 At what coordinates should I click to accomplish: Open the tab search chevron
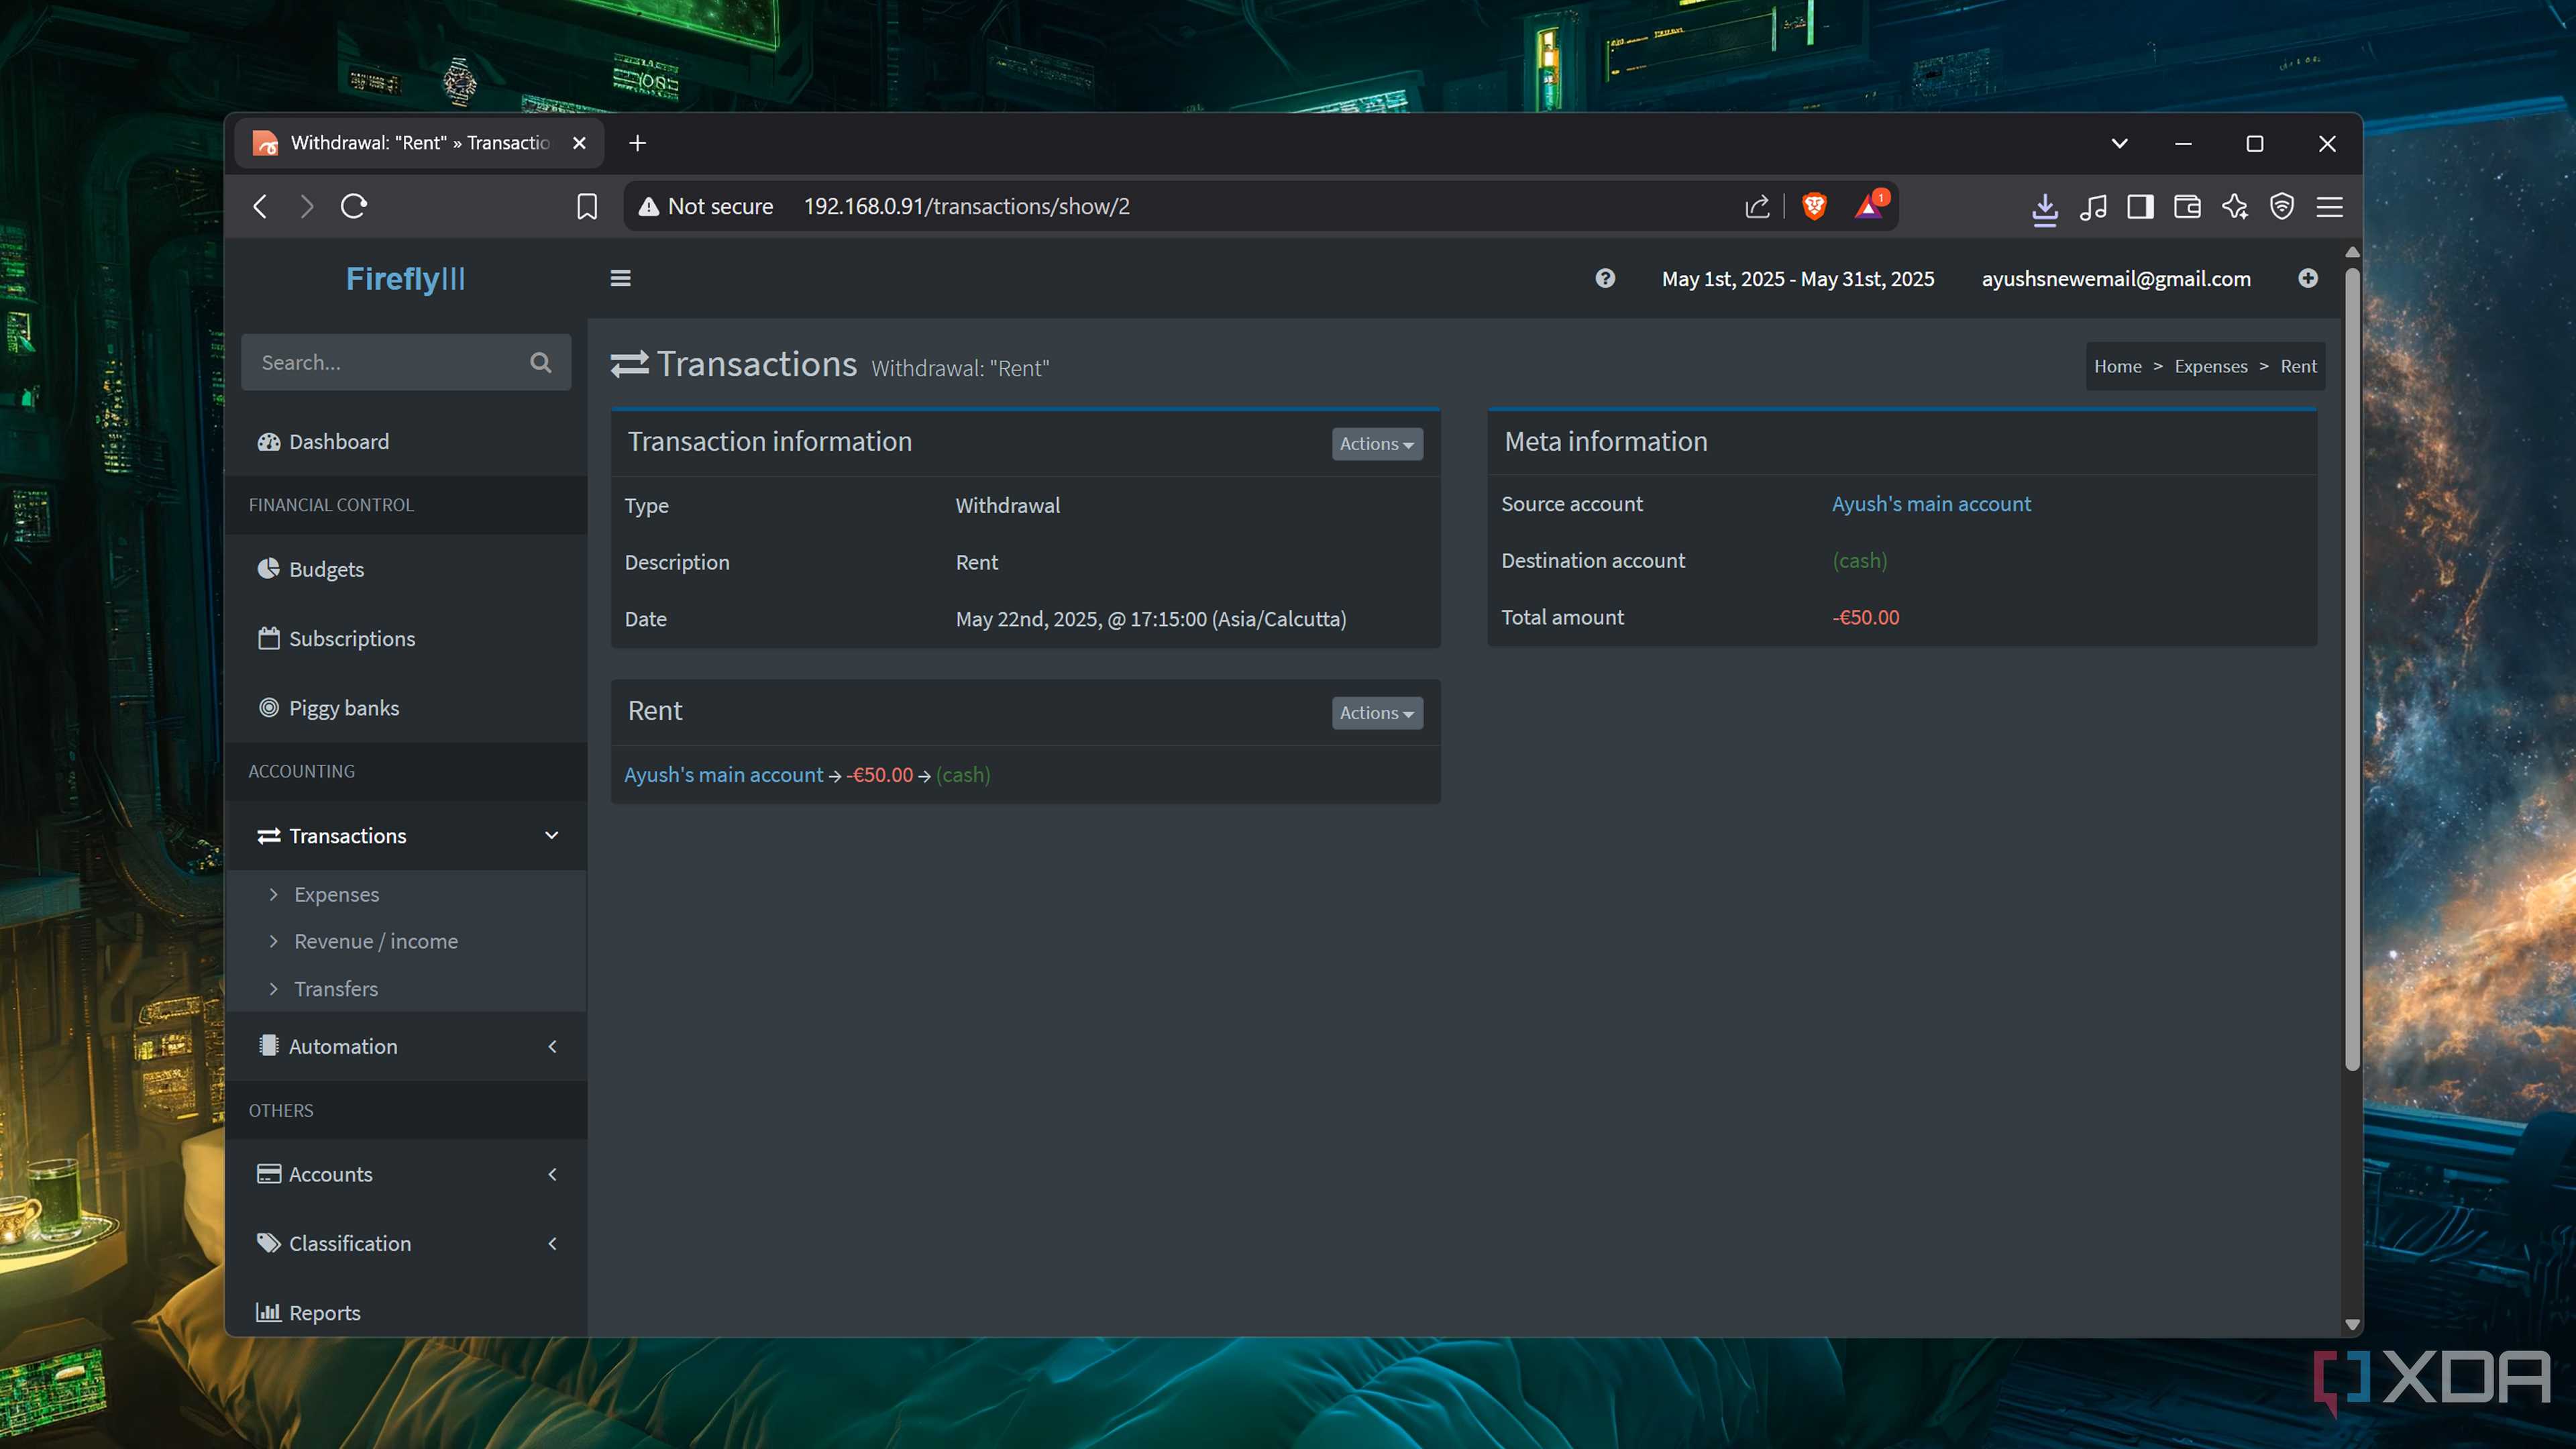coord(2119,143)
